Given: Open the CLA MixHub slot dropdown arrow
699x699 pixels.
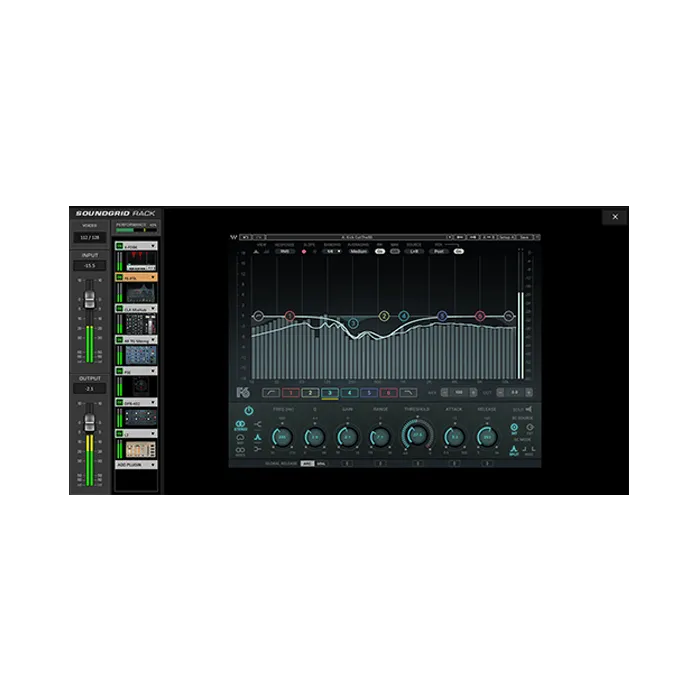Looking at the screenshot, I should (x=153, y=308).
